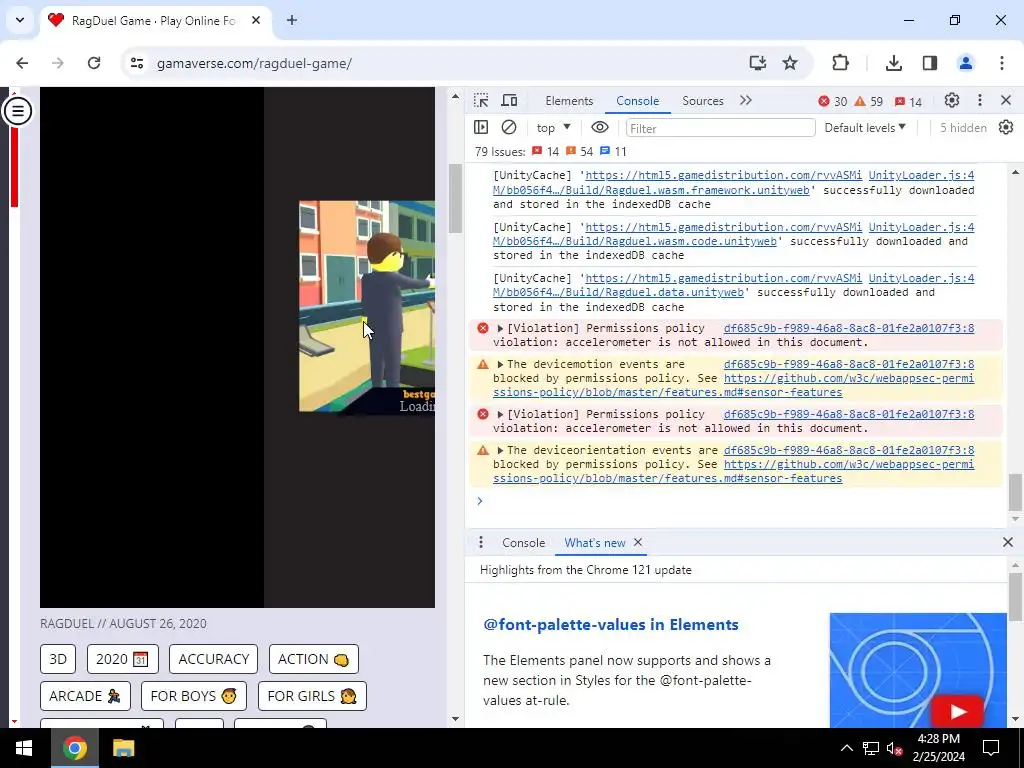This screenshot has height=768, width=1024.
Task: Click the FOR BOYS tag
Action: tap(194, 696)
